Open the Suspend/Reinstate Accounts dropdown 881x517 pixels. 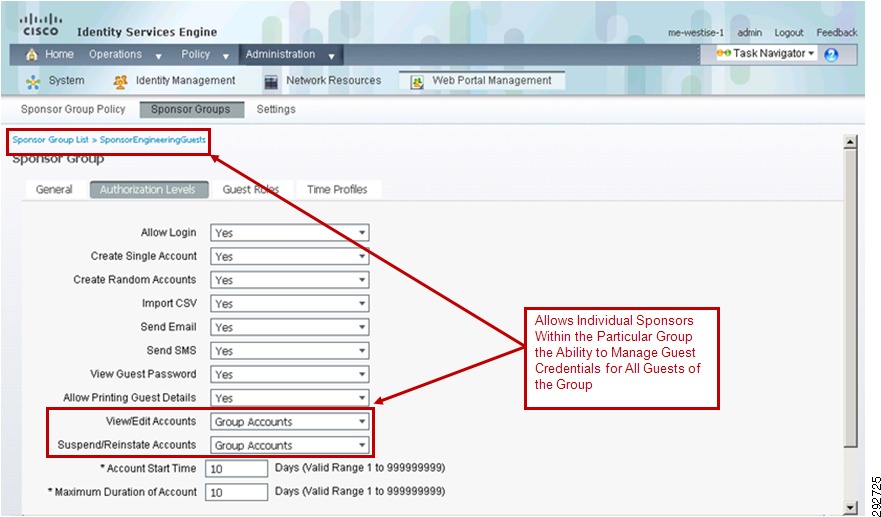tap(290, 445)
